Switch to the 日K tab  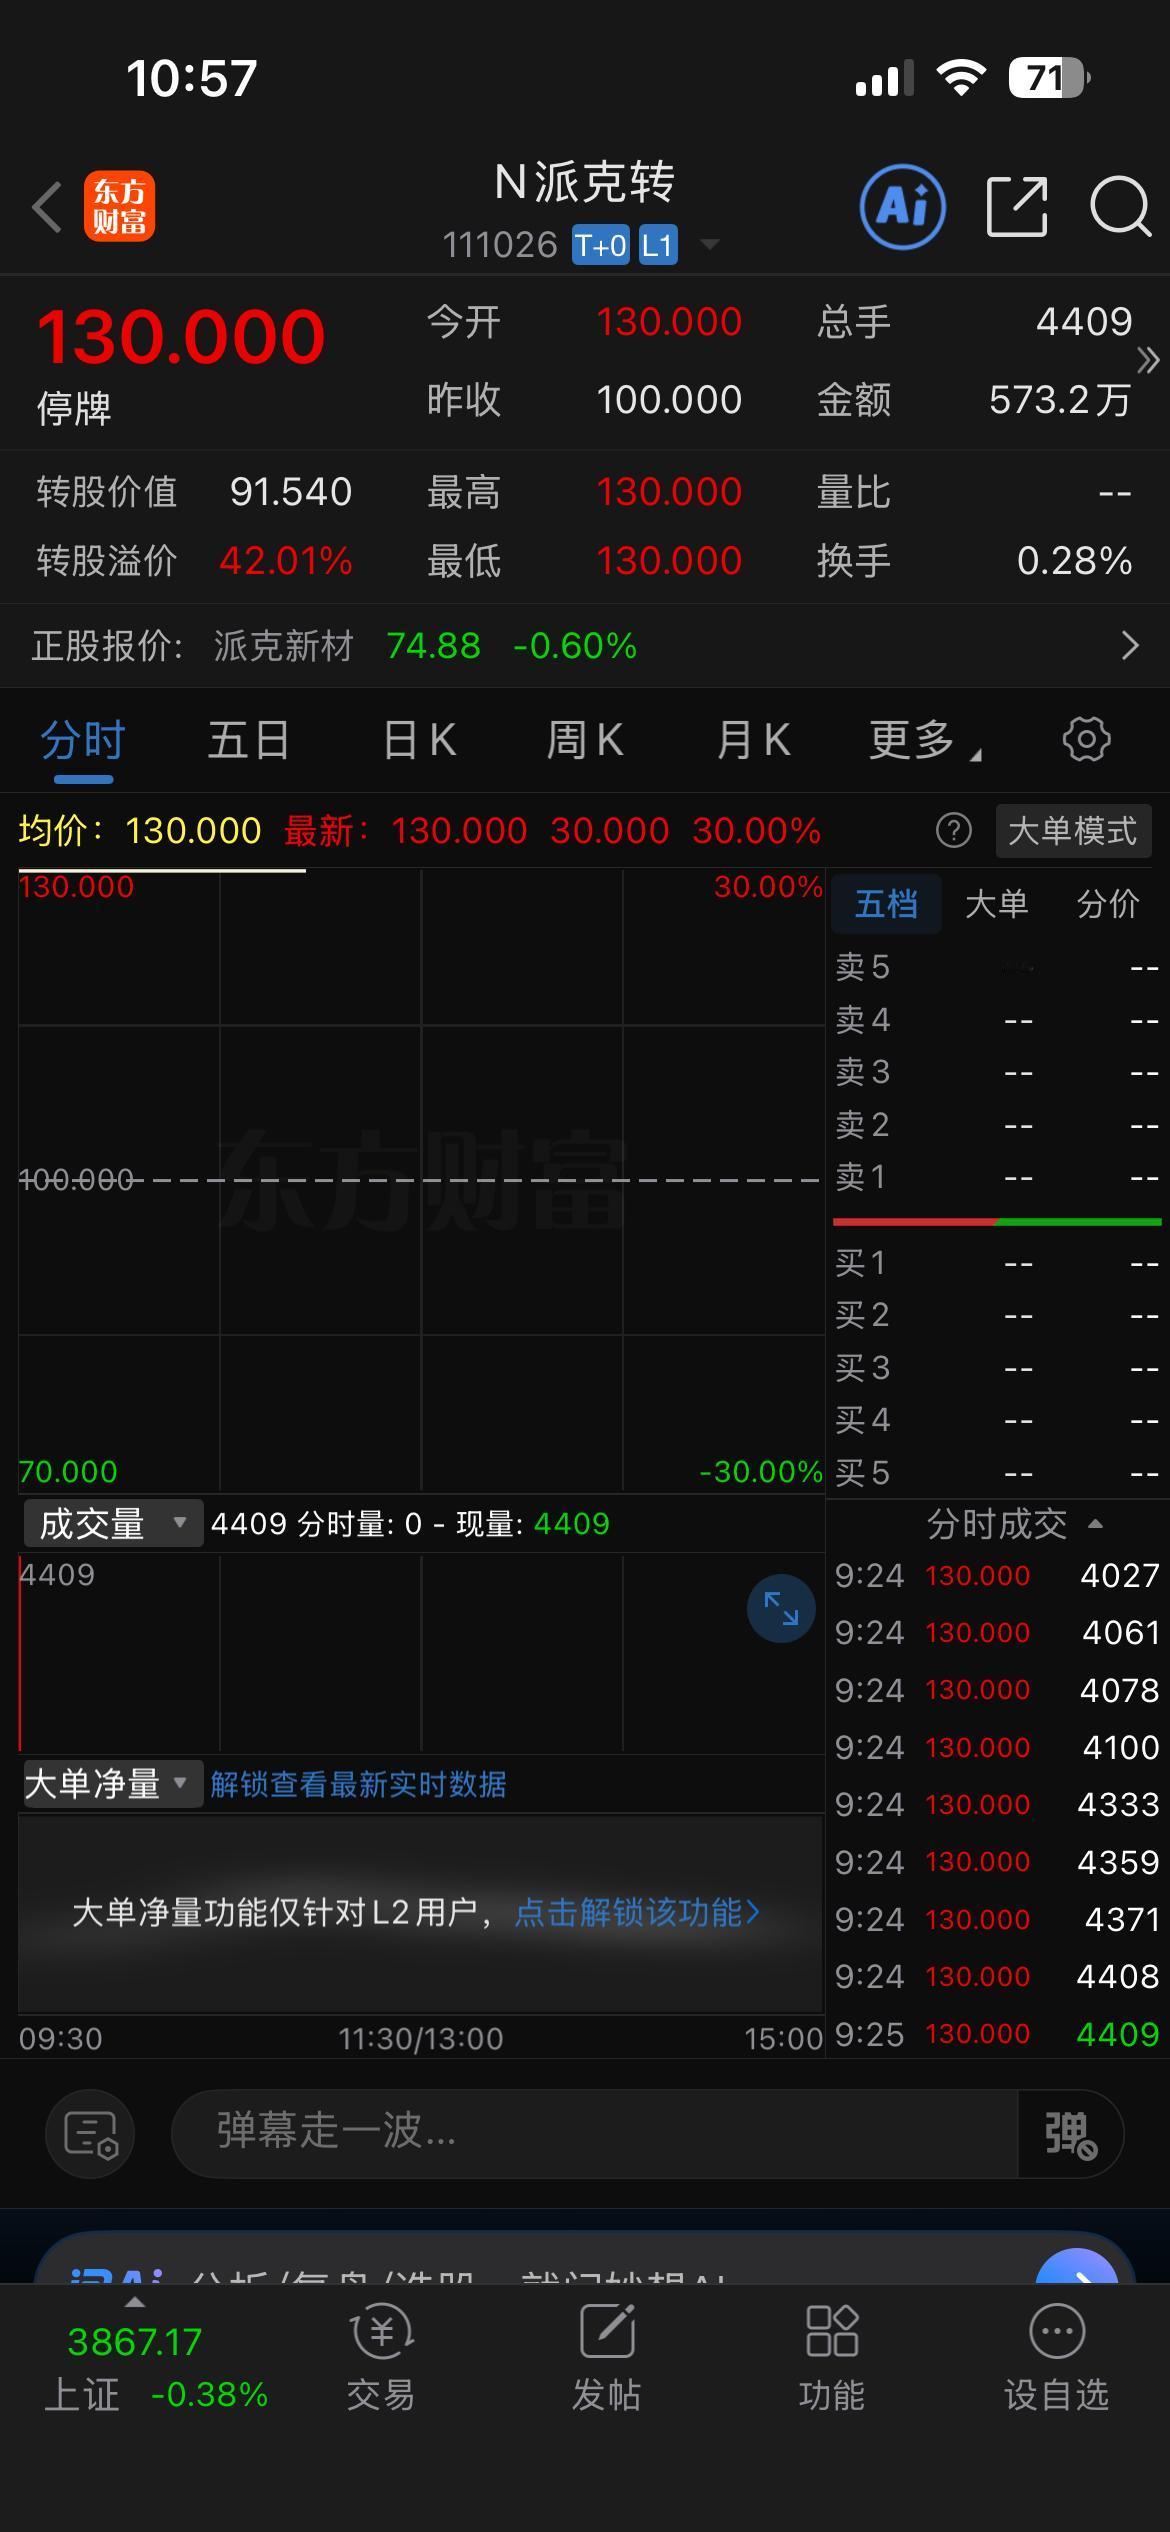419,741
